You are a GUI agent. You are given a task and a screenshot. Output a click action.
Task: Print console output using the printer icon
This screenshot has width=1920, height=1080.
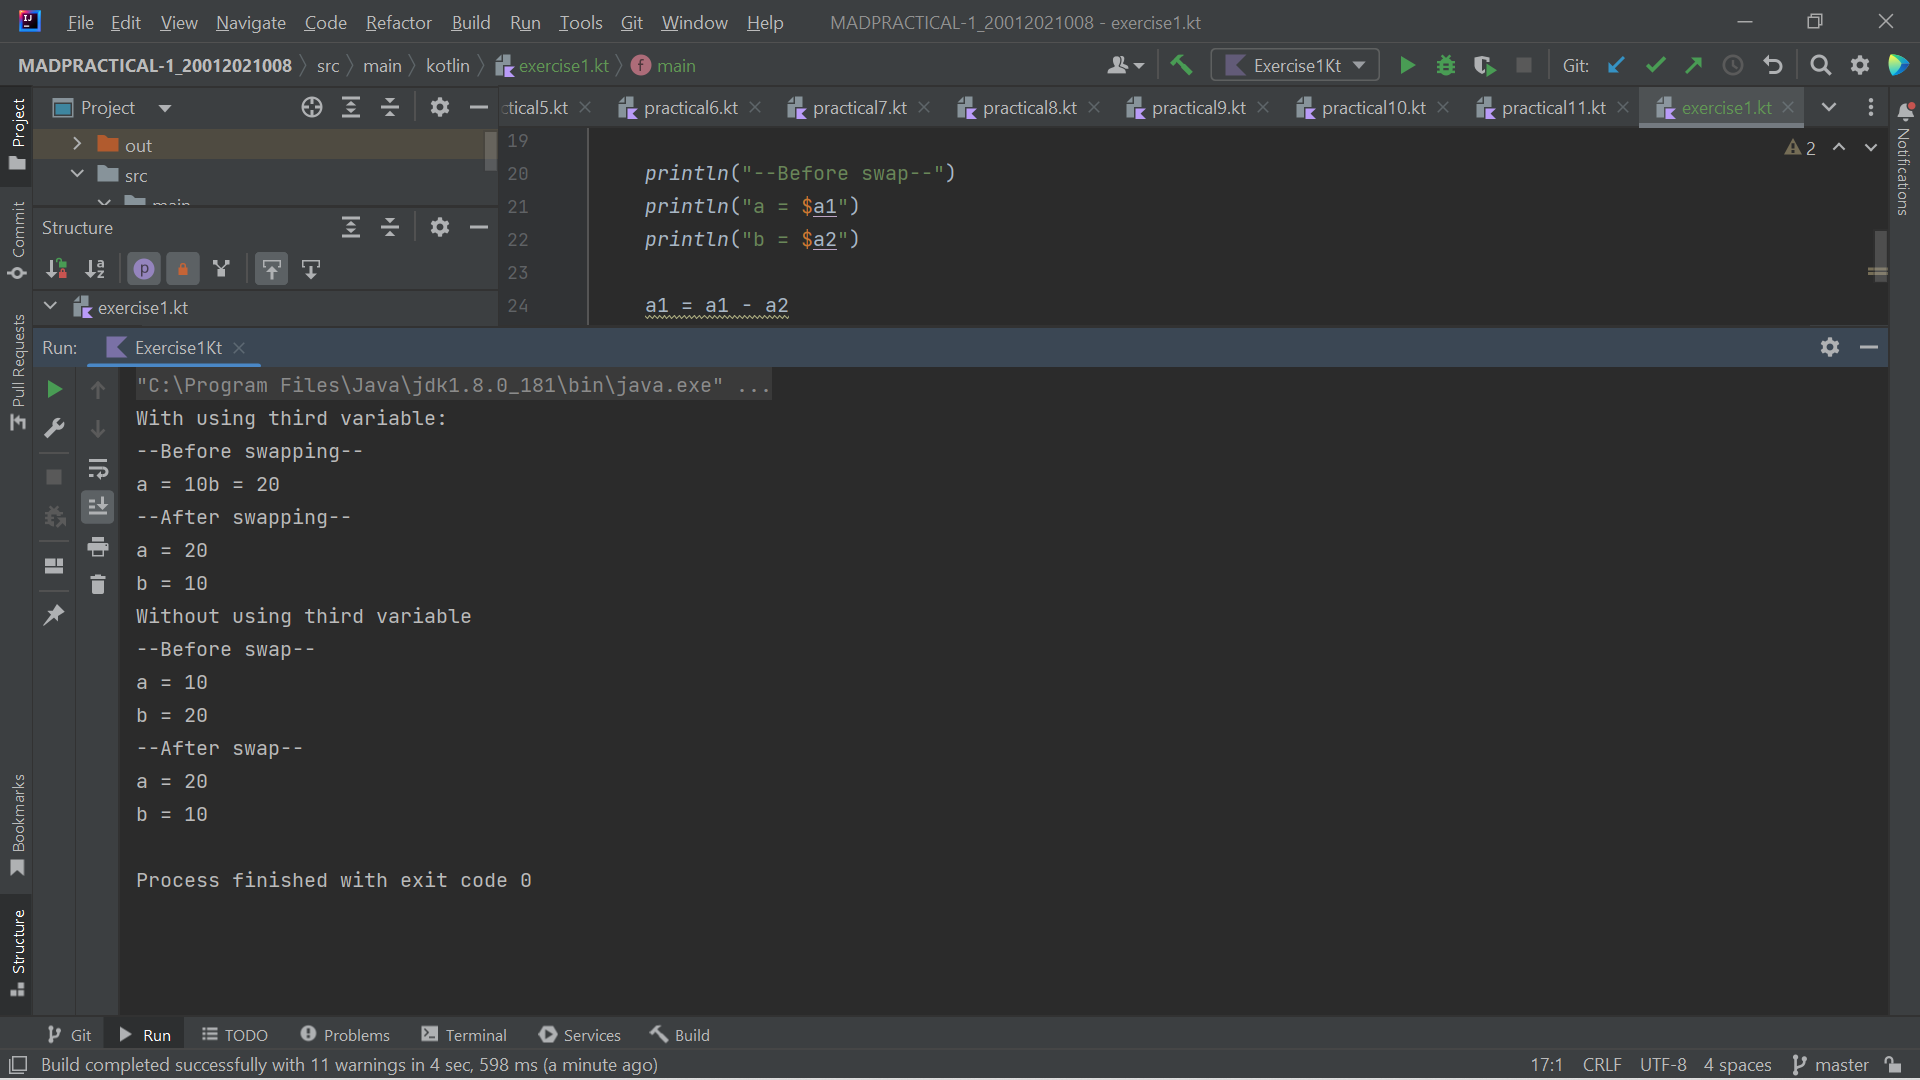(97, 547)
